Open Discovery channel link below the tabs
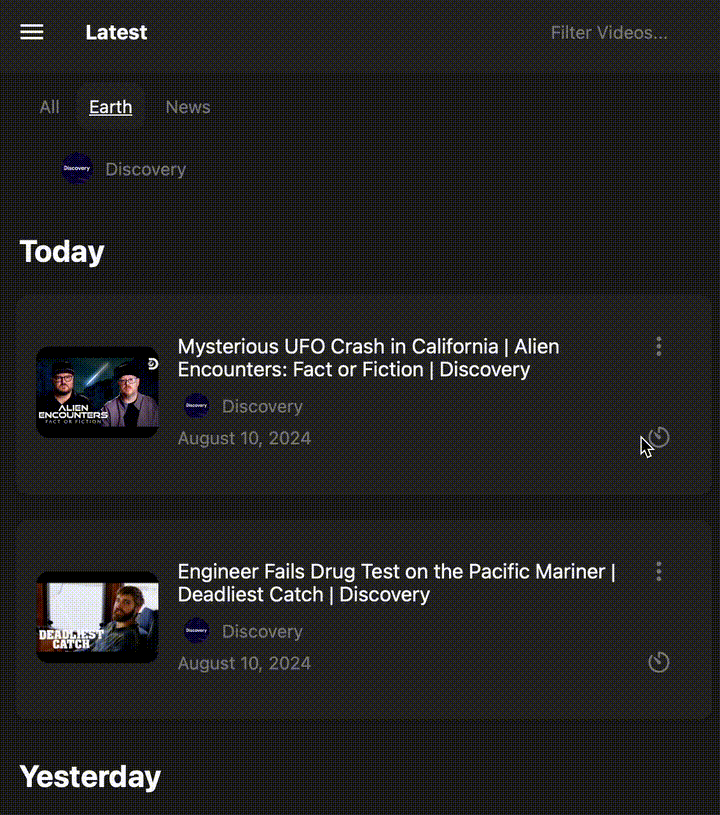The image size is (720, 815). tap(146, 169)
